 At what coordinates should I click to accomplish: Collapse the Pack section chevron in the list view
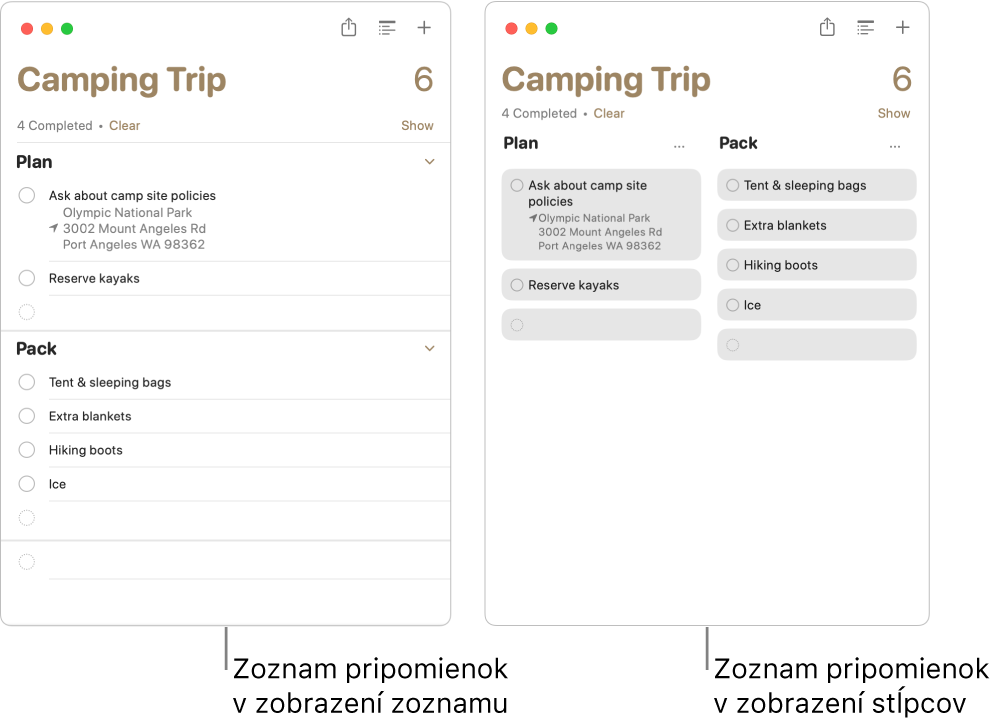(430, 348)
